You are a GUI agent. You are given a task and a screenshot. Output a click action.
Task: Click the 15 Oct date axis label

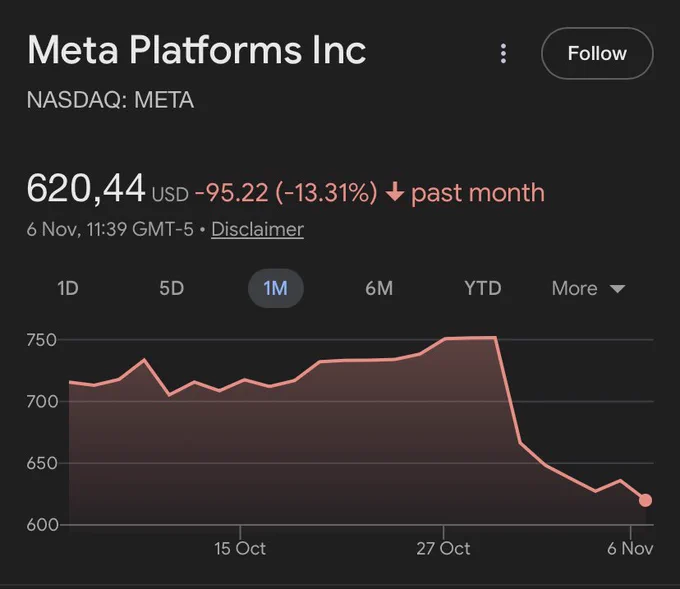[240, 549]
